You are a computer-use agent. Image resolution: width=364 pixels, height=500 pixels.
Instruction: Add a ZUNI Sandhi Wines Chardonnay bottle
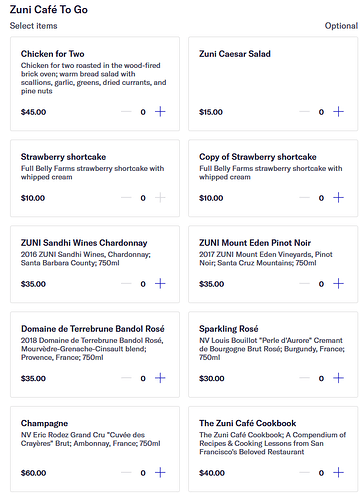pyautogui.click(x=160, y=284)
